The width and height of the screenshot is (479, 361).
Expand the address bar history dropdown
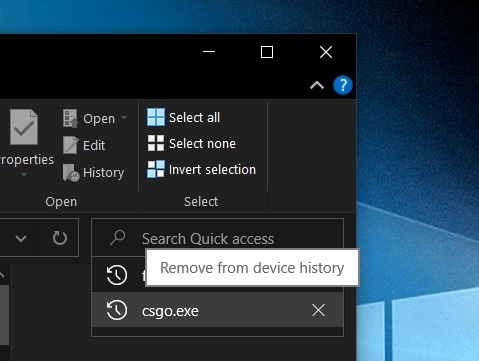21,238
